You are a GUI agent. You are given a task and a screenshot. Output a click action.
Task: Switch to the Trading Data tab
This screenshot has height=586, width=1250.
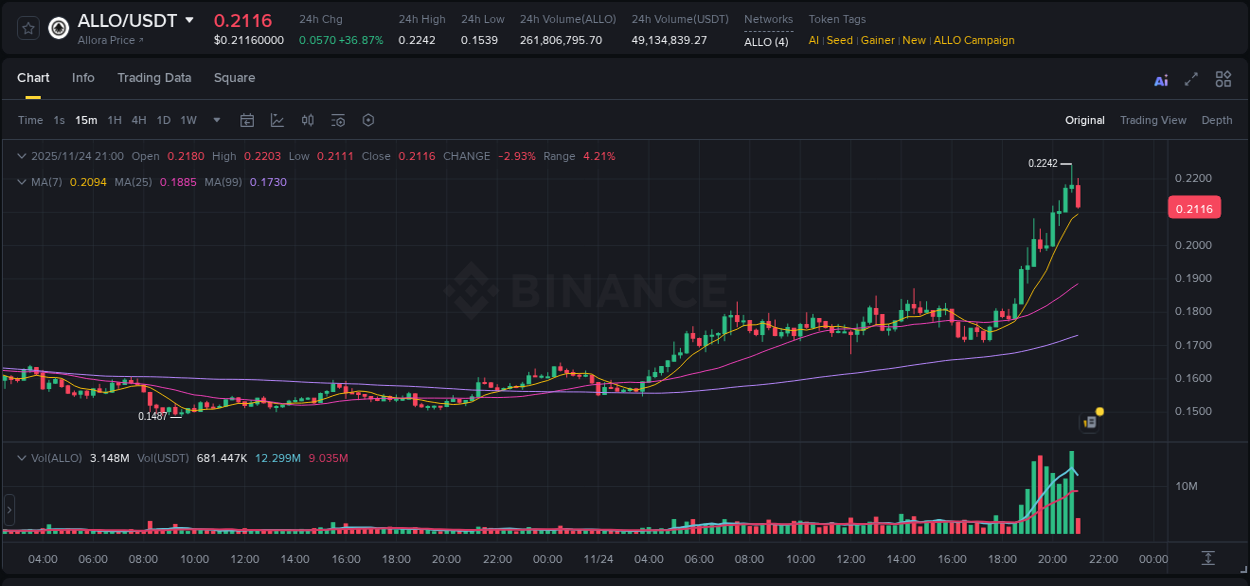[154, 77]
